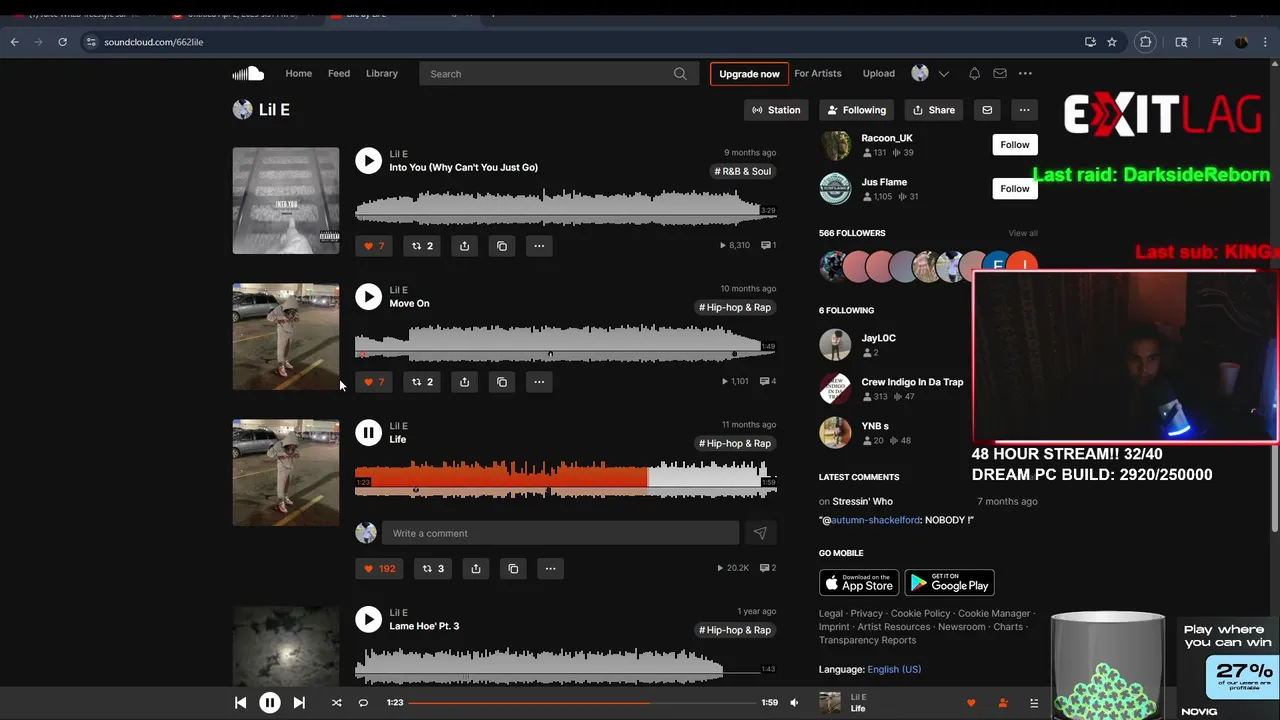Seek in the Into You waveform
The image size is (1280, 720).
[x=566, y=207]
